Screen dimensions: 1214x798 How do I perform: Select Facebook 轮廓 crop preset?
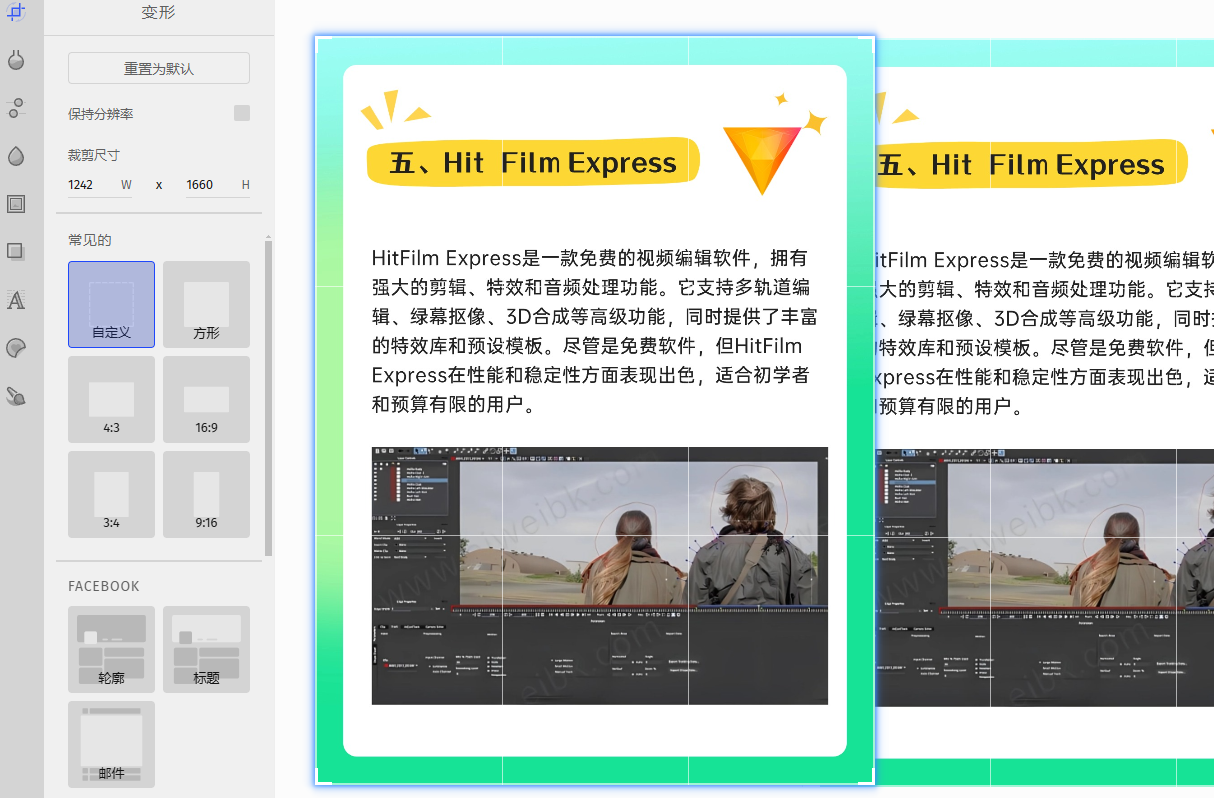pyautogui.click(x=111, y=649)
